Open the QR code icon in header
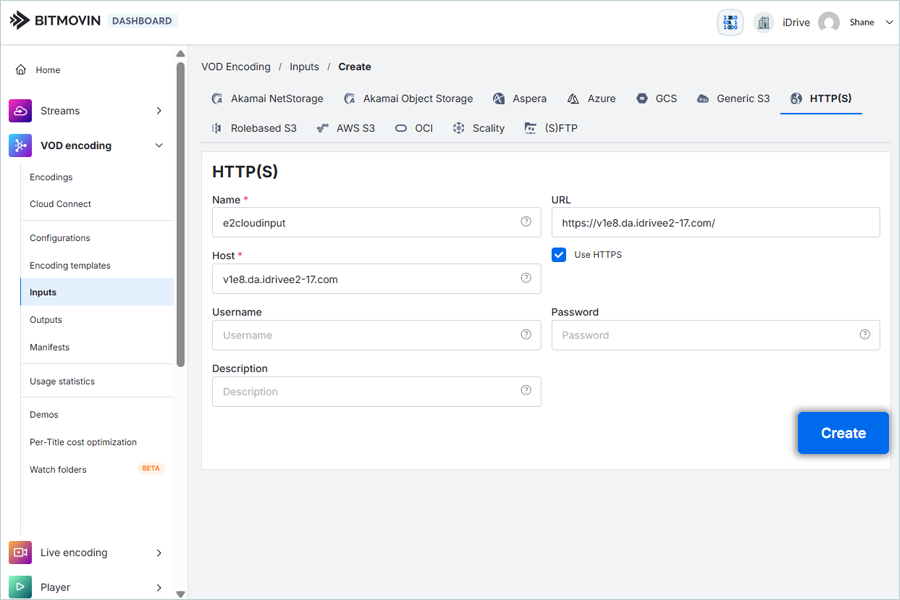 730,23
